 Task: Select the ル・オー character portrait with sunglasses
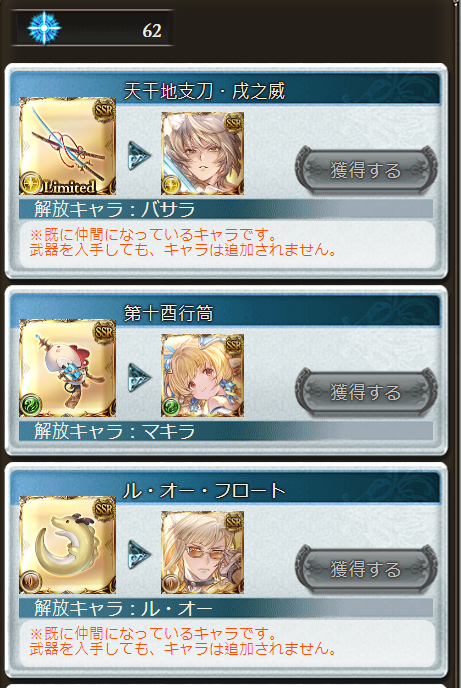(x=202, y=552)
